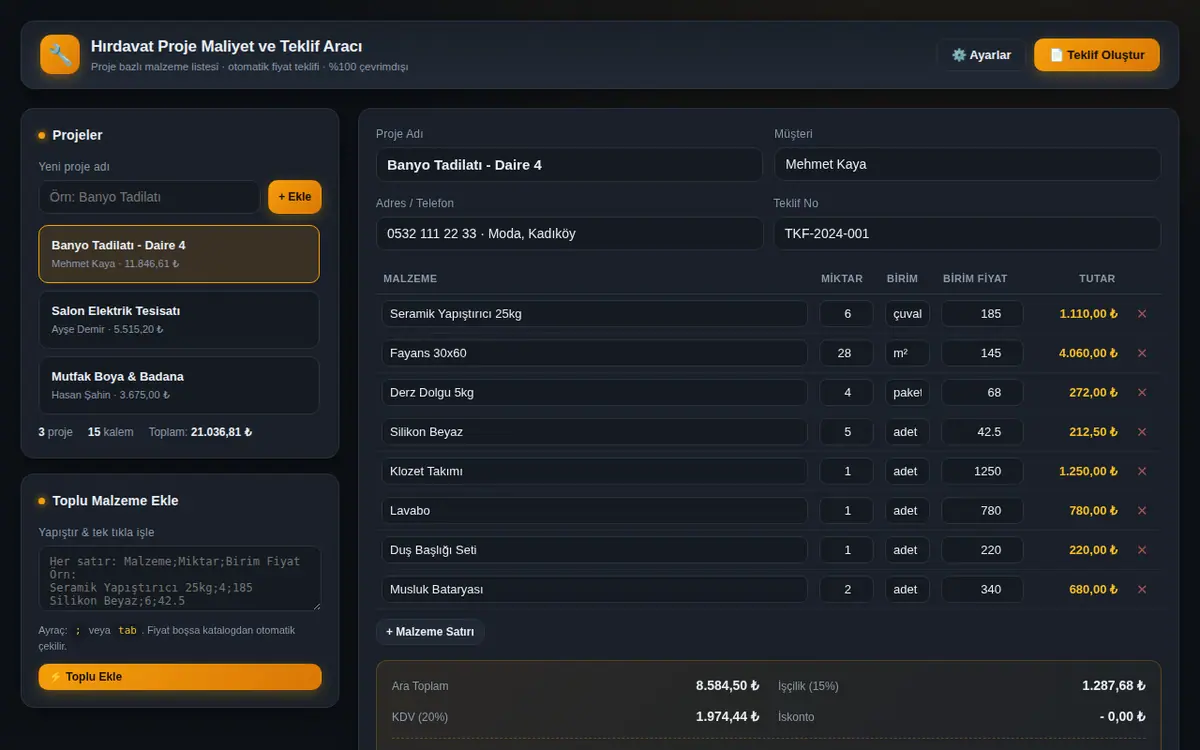Remove the Lavabo row
Image resolution: width=1200 pixels, height=750 pixels.
click(1142, 511)
